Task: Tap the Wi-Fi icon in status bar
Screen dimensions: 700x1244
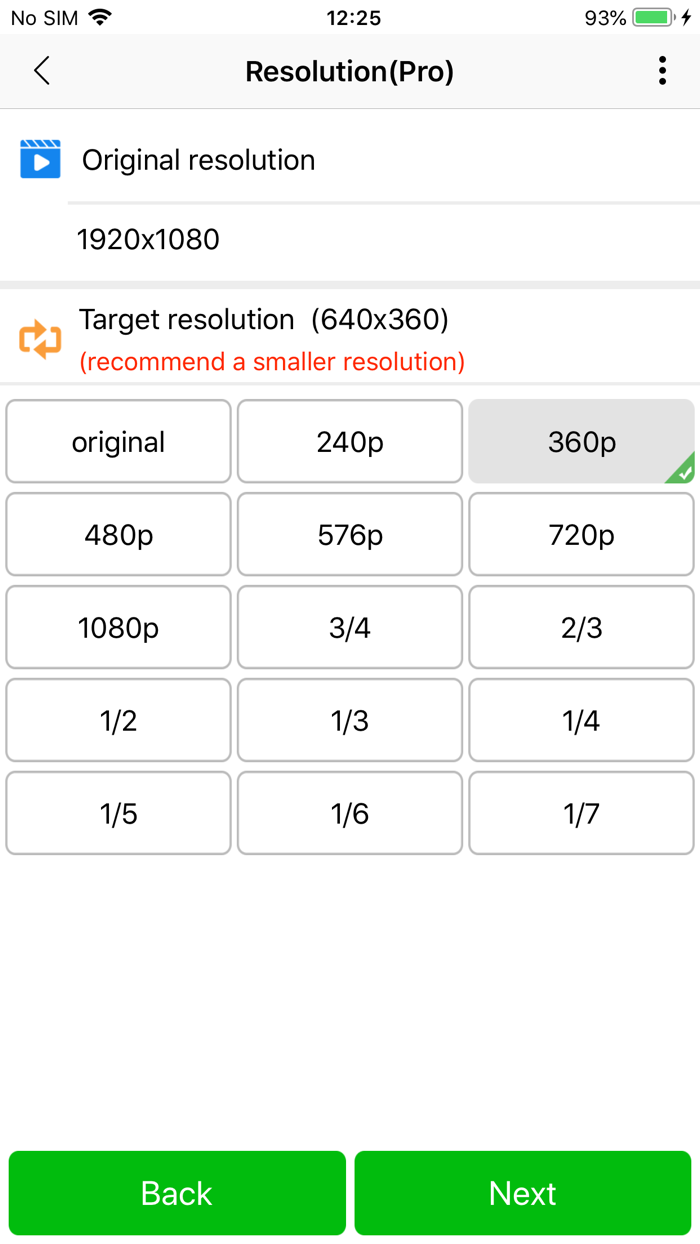Action: (101, 16)
